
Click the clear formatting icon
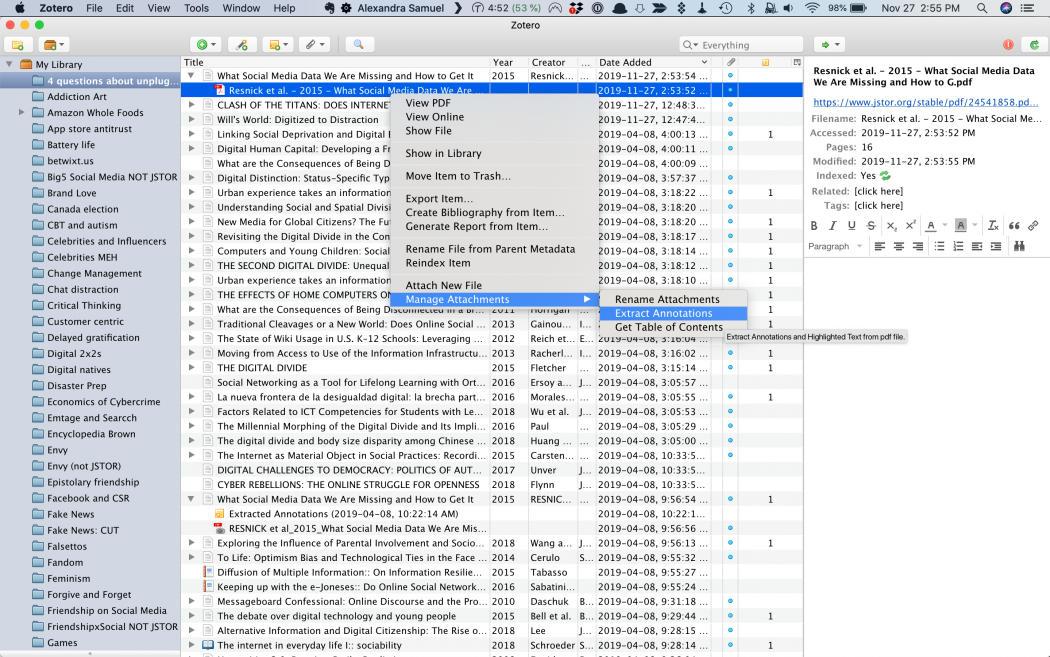pyautogui.click(x=993, y=226)
